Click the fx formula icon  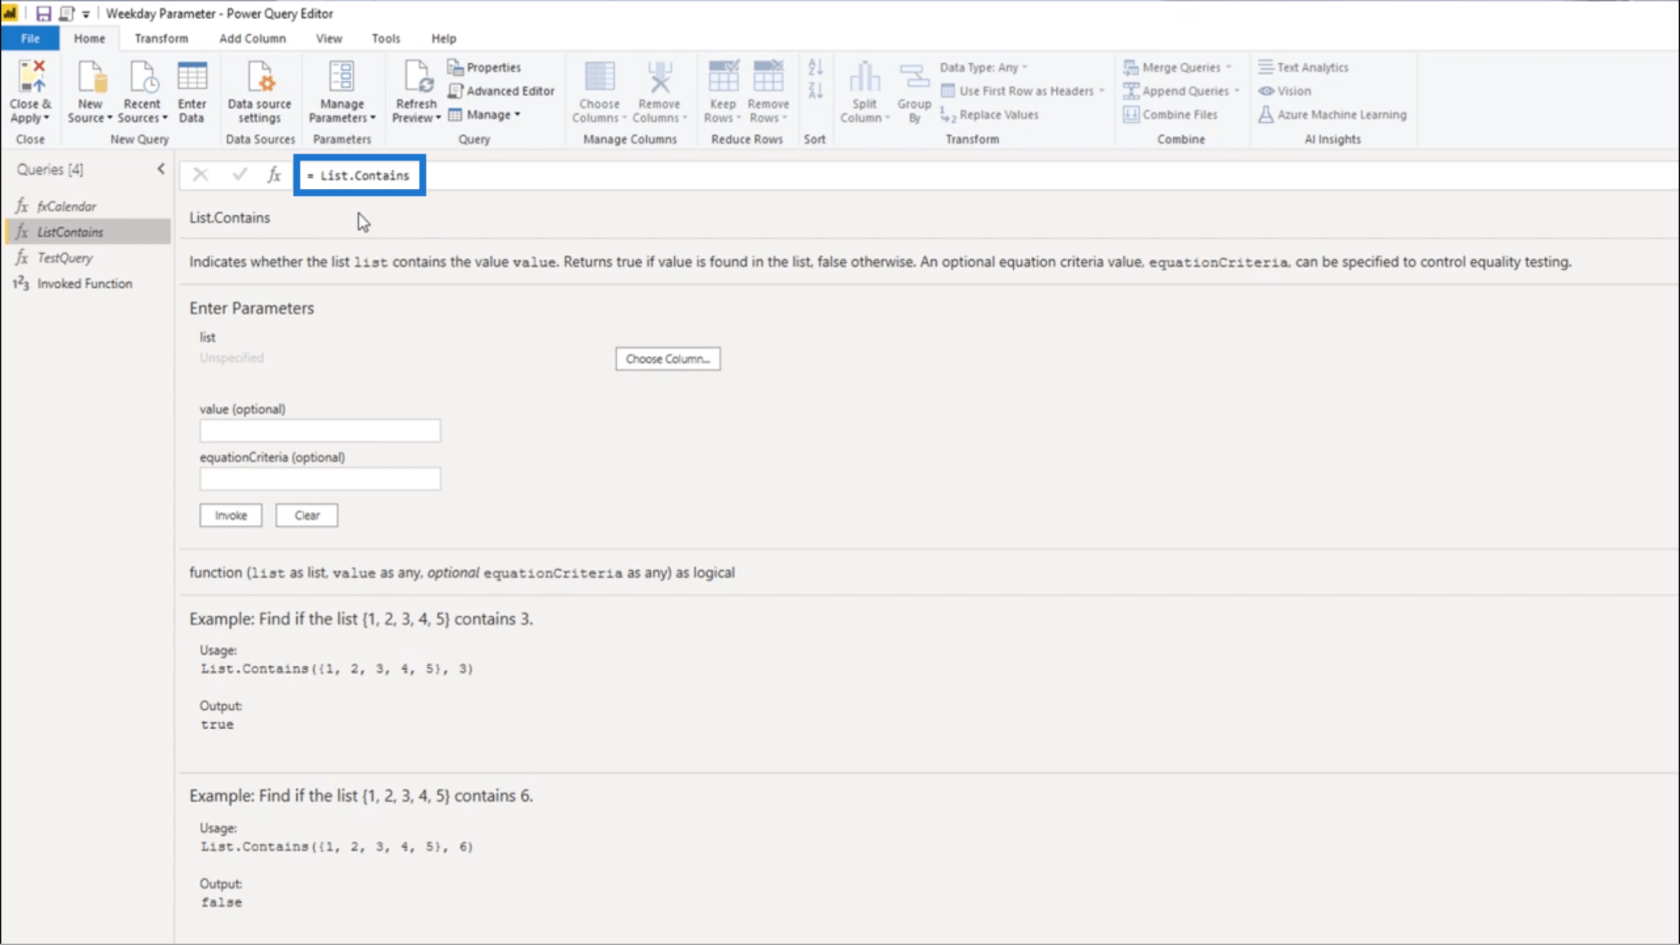[x=274, y=175]
